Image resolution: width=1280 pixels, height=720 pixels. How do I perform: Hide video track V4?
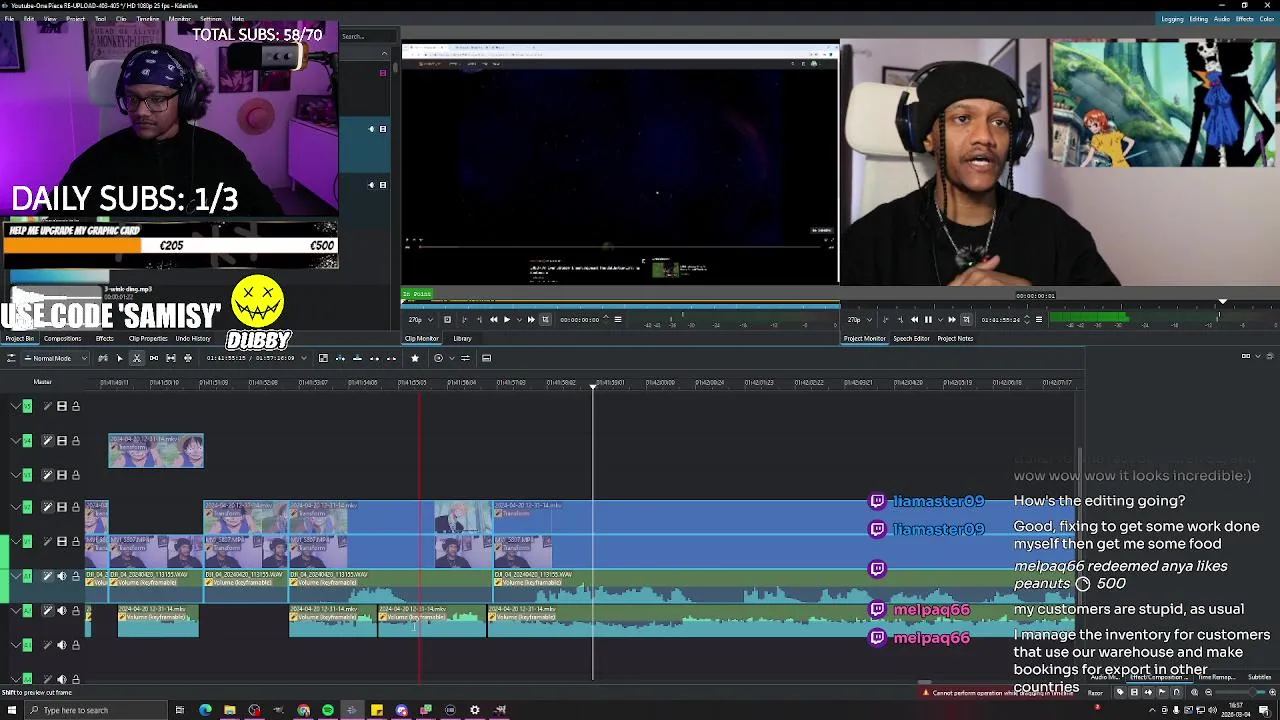(x=61, y=440)
